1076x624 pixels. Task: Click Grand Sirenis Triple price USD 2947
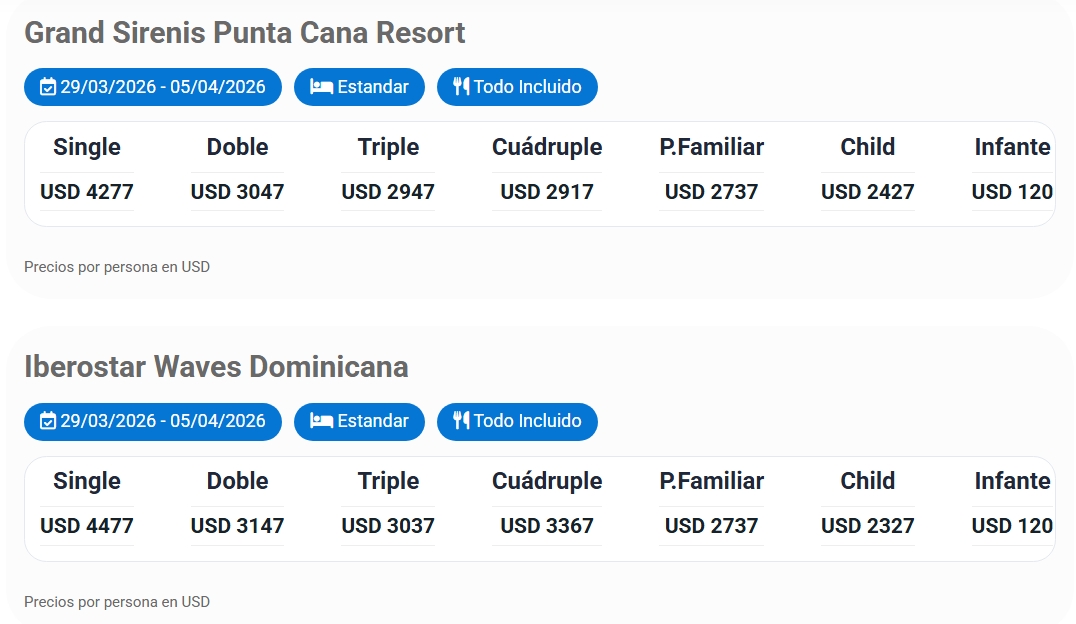(388, 192)
